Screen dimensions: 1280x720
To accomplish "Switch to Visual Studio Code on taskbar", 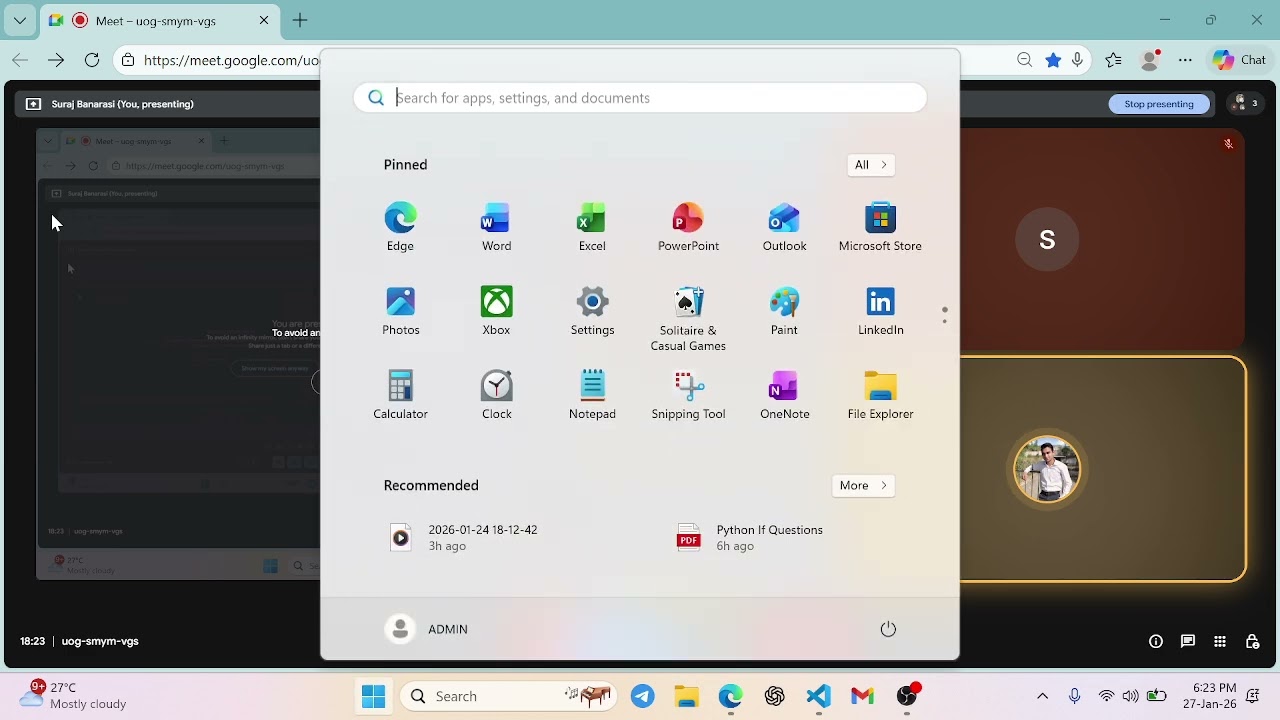I will click(819, 696).
